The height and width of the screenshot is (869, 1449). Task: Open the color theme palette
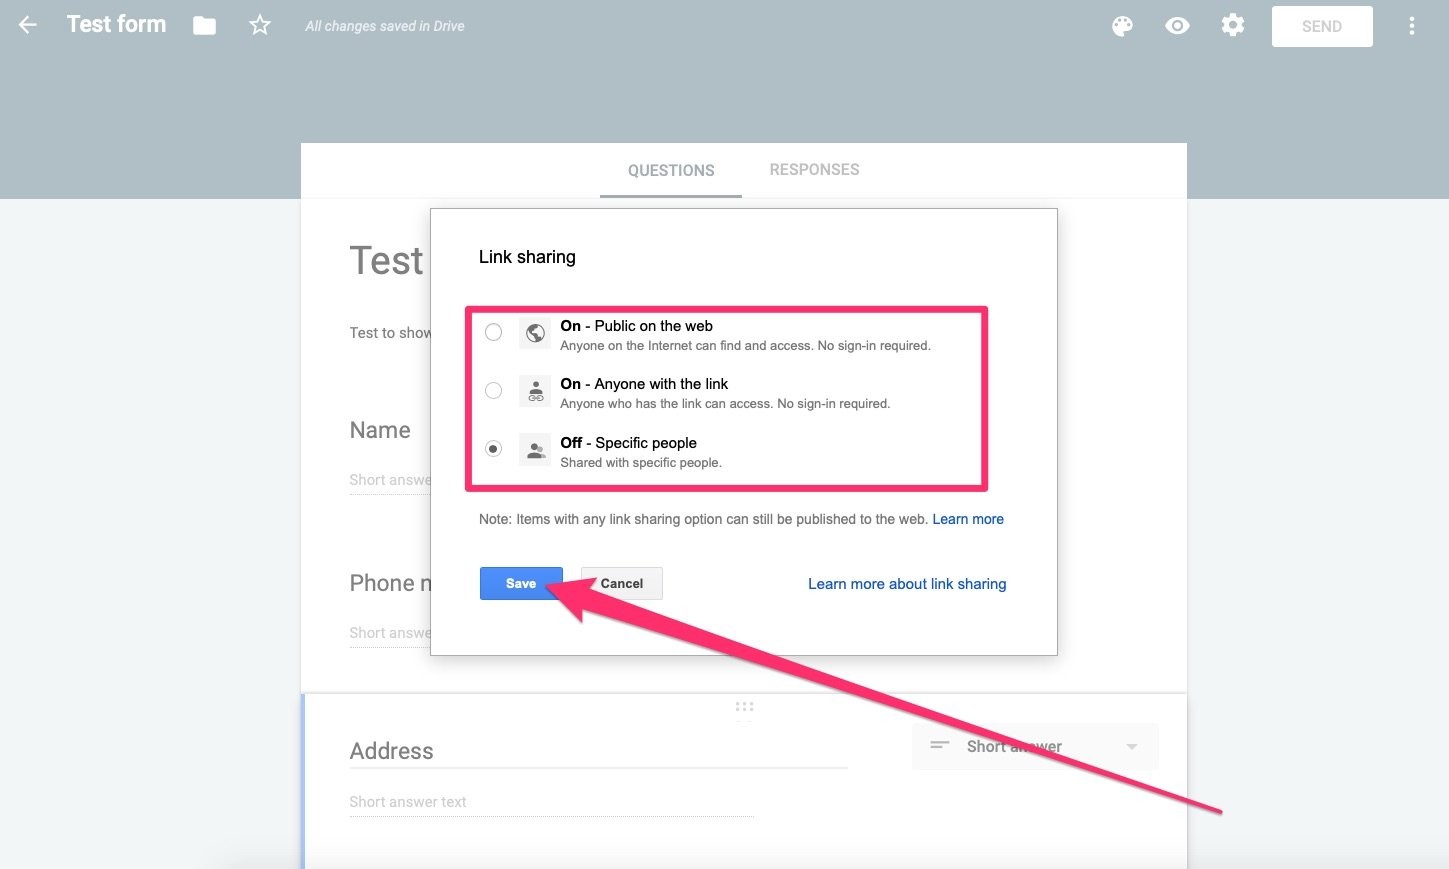coord(1122,26)
